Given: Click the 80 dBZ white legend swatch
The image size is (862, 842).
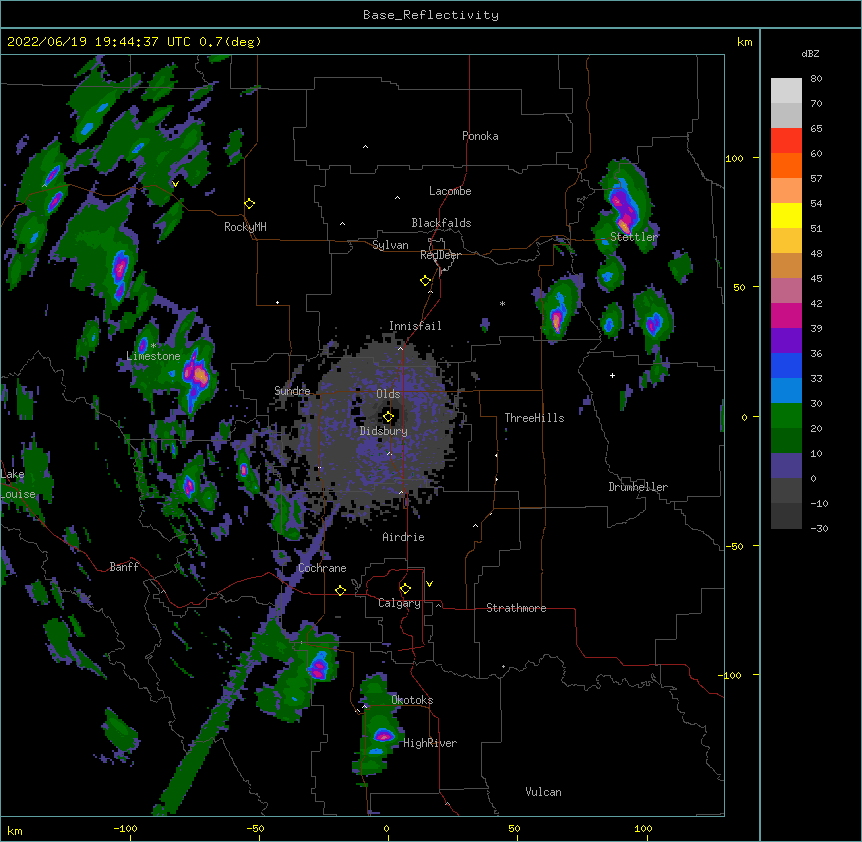Looking at the screenshot, I should click(x=786, y=91).
